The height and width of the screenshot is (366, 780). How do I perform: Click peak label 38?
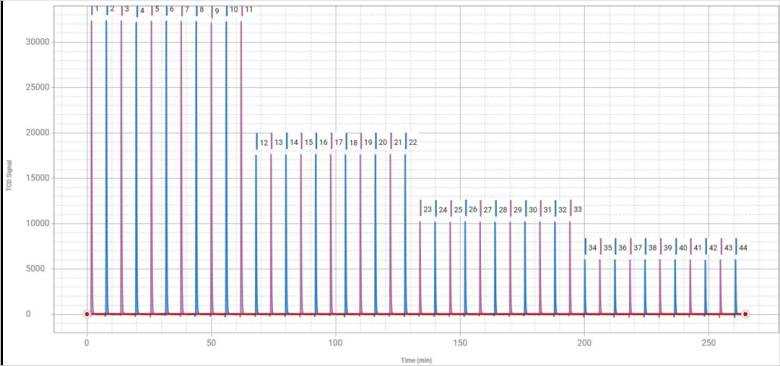point(652,248)
